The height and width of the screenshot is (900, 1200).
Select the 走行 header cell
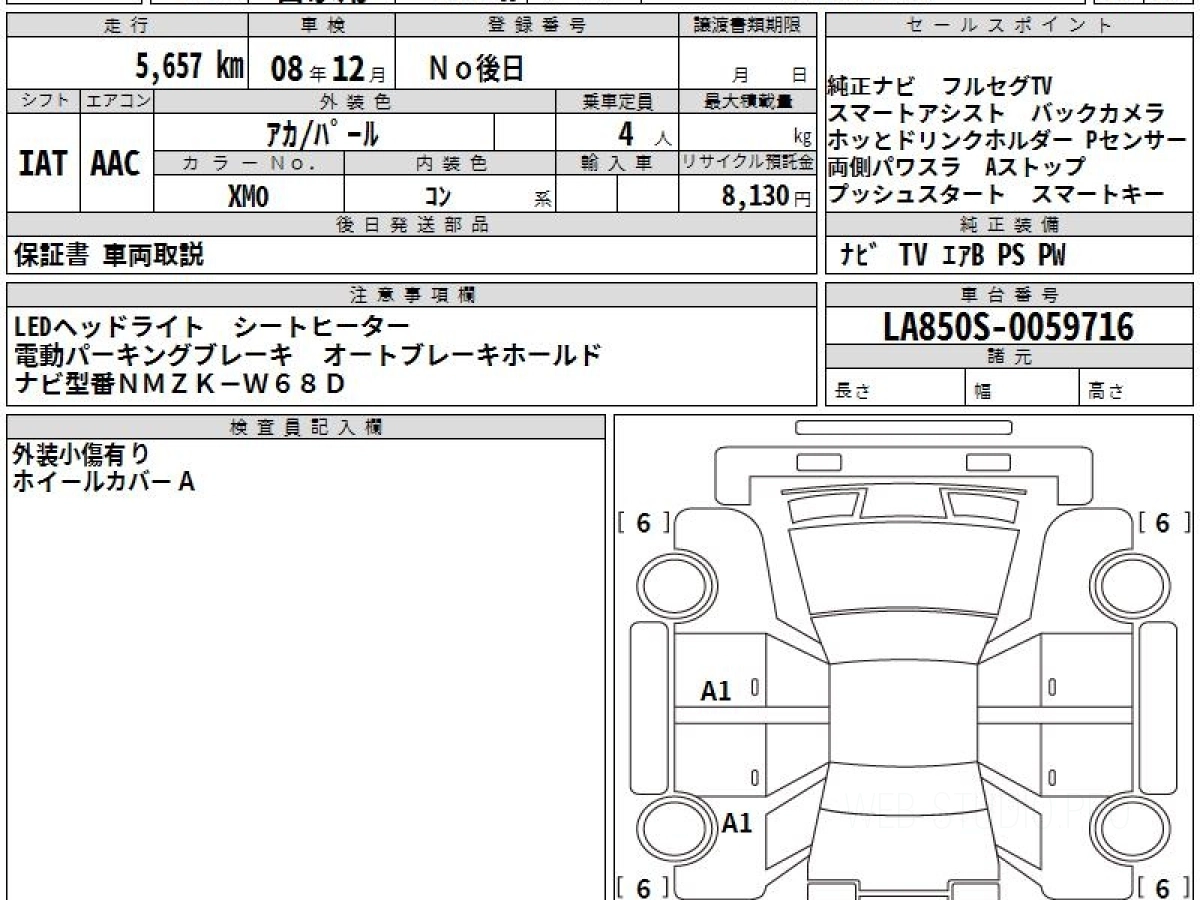pos(126,26)
